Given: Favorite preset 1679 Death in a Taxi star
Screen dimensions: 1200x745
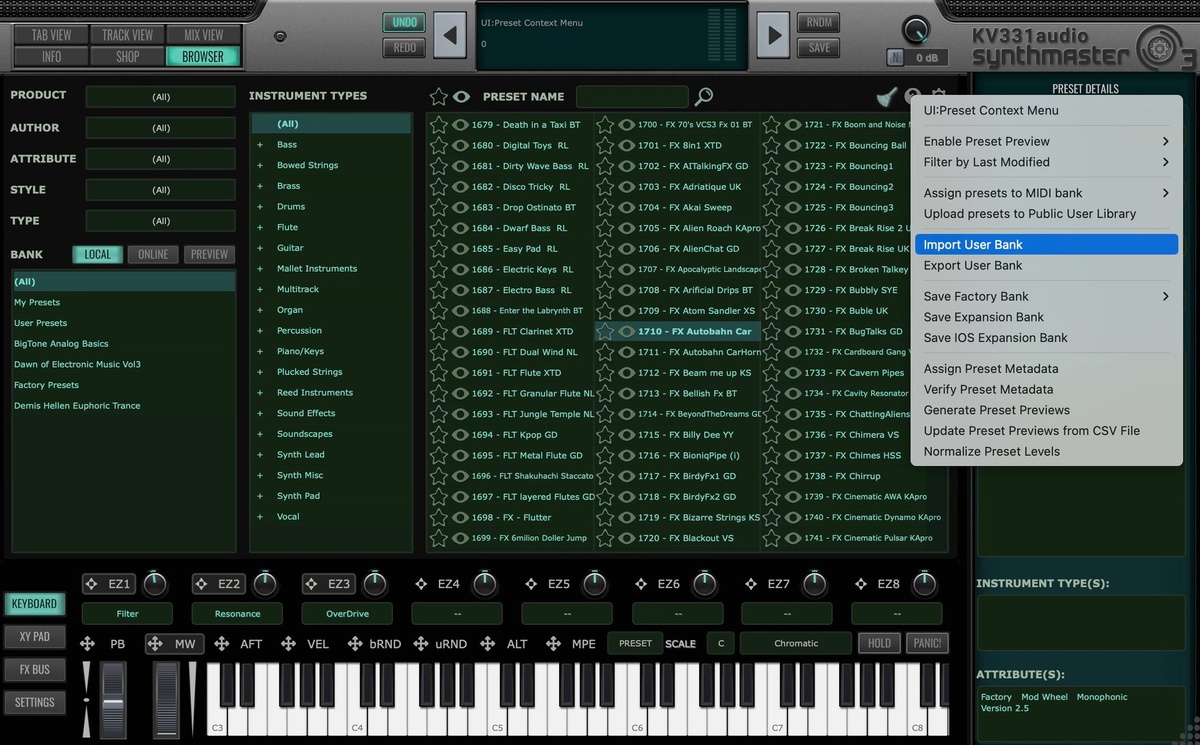Looking at the screenshot, I should tap(438, 125).
